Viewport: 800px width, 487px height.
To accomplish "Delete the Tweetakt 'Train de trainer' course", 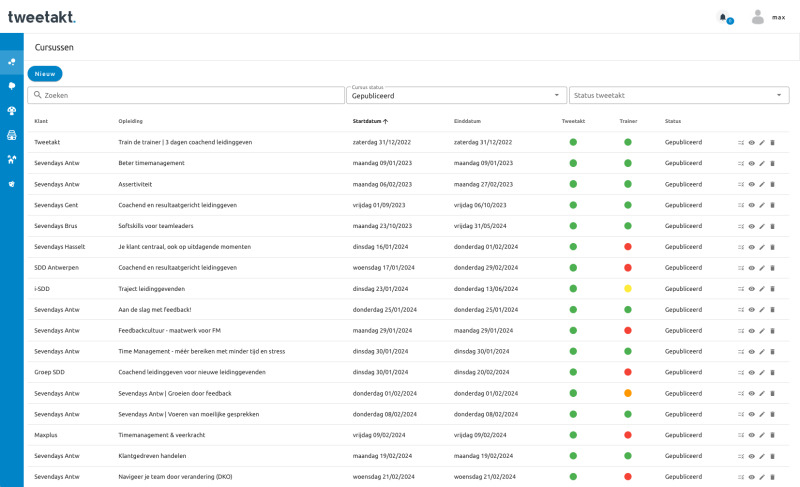I will [772, 142].
